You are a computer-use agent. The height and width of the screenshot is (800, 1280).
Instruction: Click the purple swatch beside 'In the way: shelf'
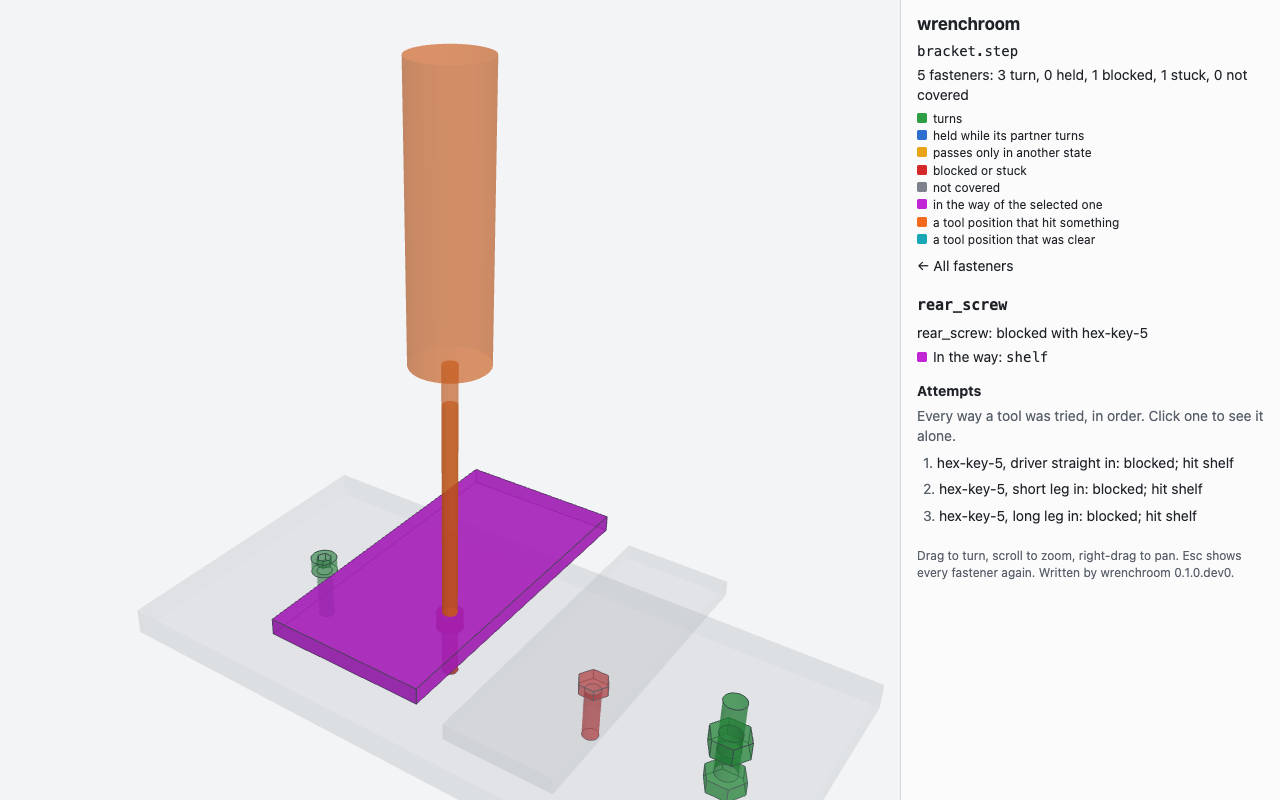922,357
